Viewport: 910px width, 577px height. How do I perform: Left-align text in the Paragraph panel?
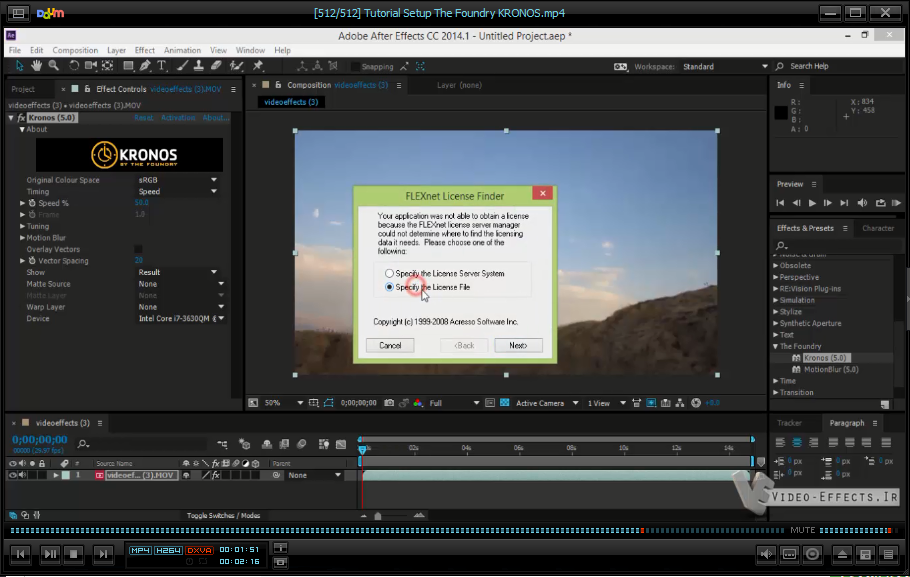click(x=780, y=443)
